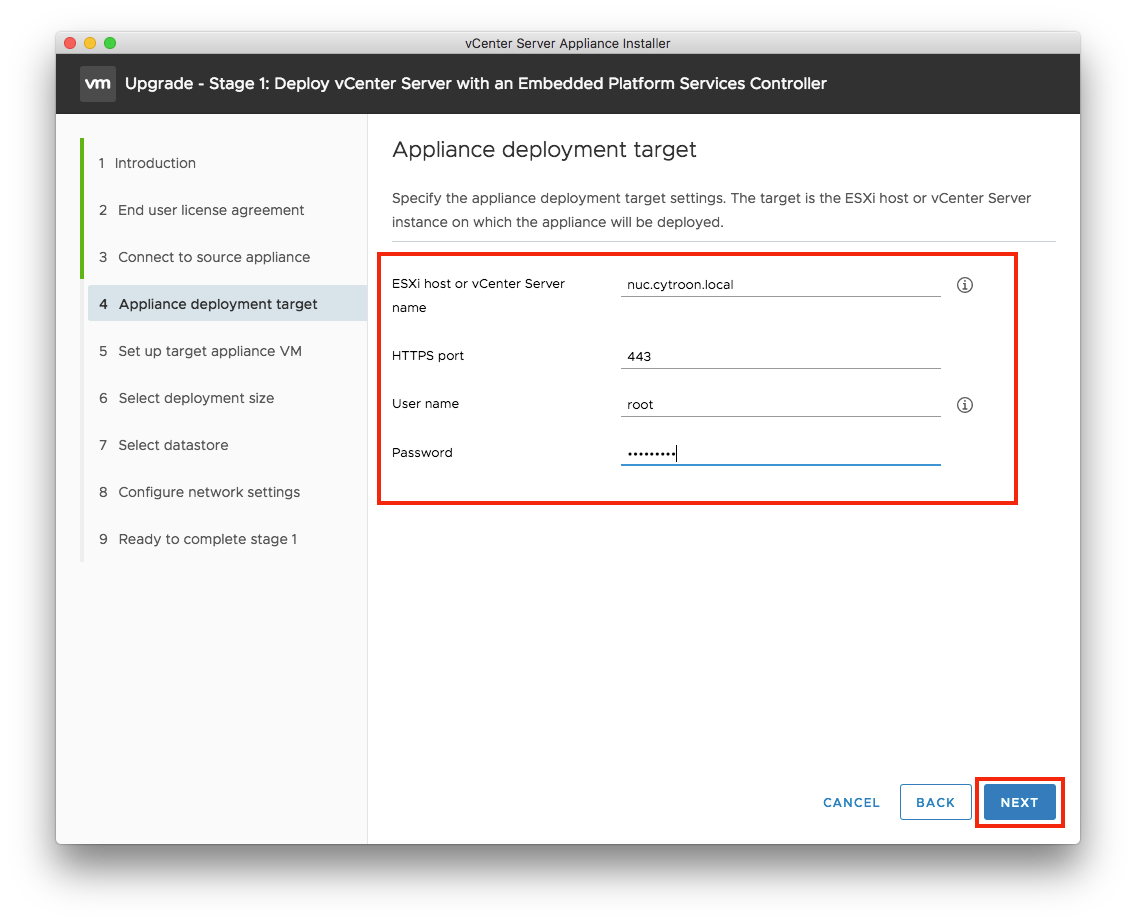Go to step 8 Configure network settings
Image resolution: width=1136 pixels, height=924 pixels.
pyautogui.click(x=199, y=493)
